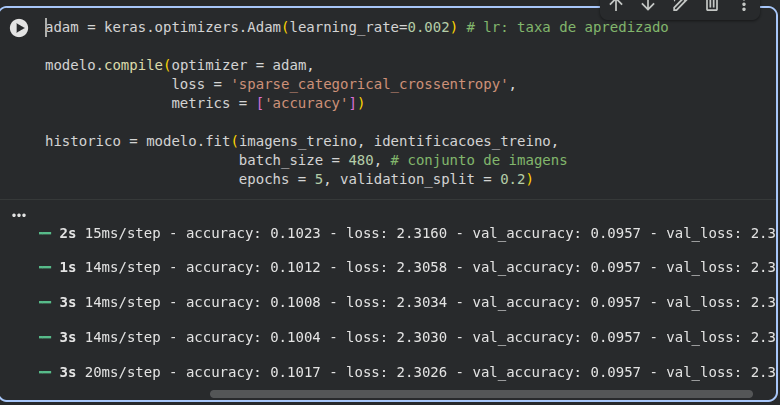Click output line with loss 2.3160
The height and width of the screenshot is (405, 780).
[400, 234]
